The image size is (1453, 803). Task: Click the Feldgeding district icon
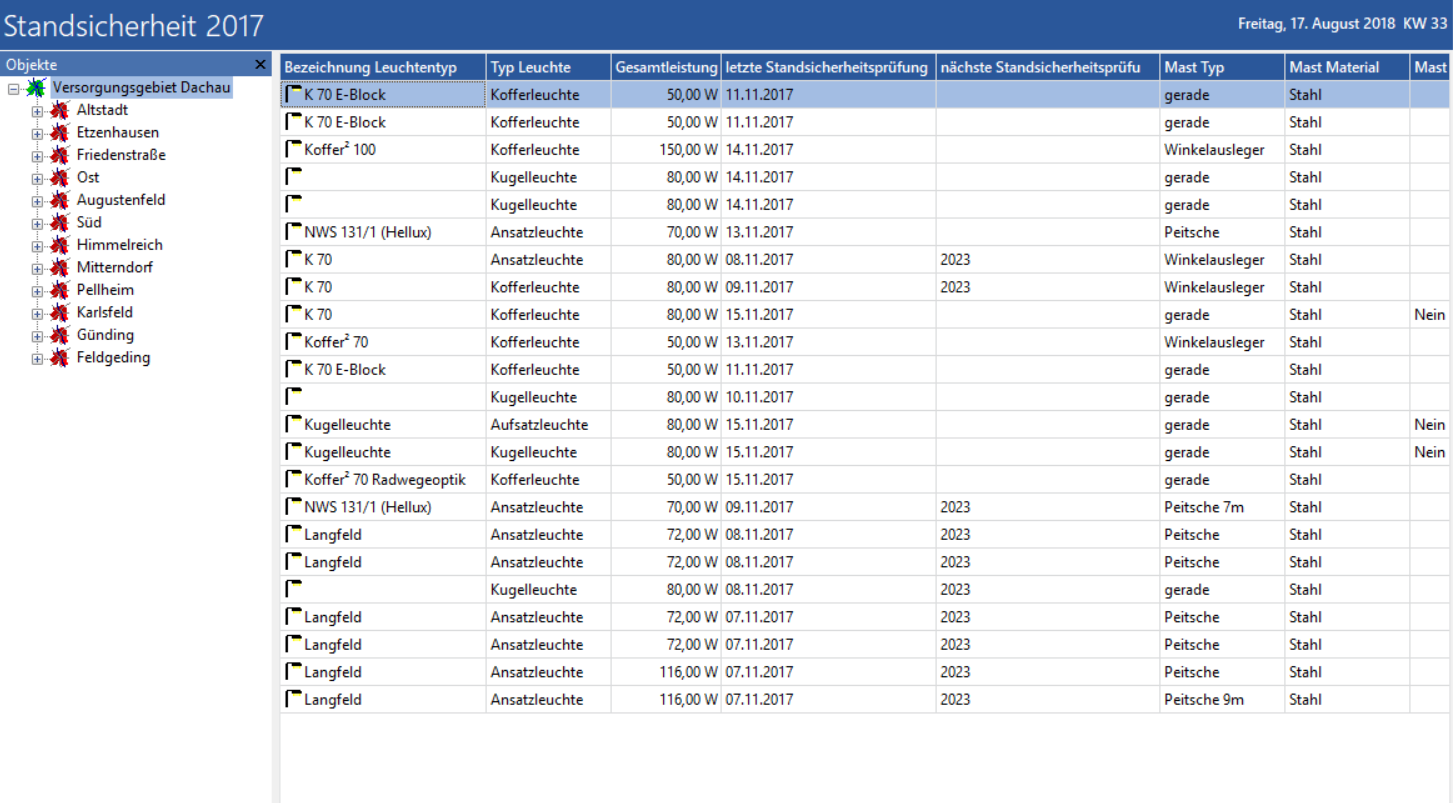(x=60, y=358)
